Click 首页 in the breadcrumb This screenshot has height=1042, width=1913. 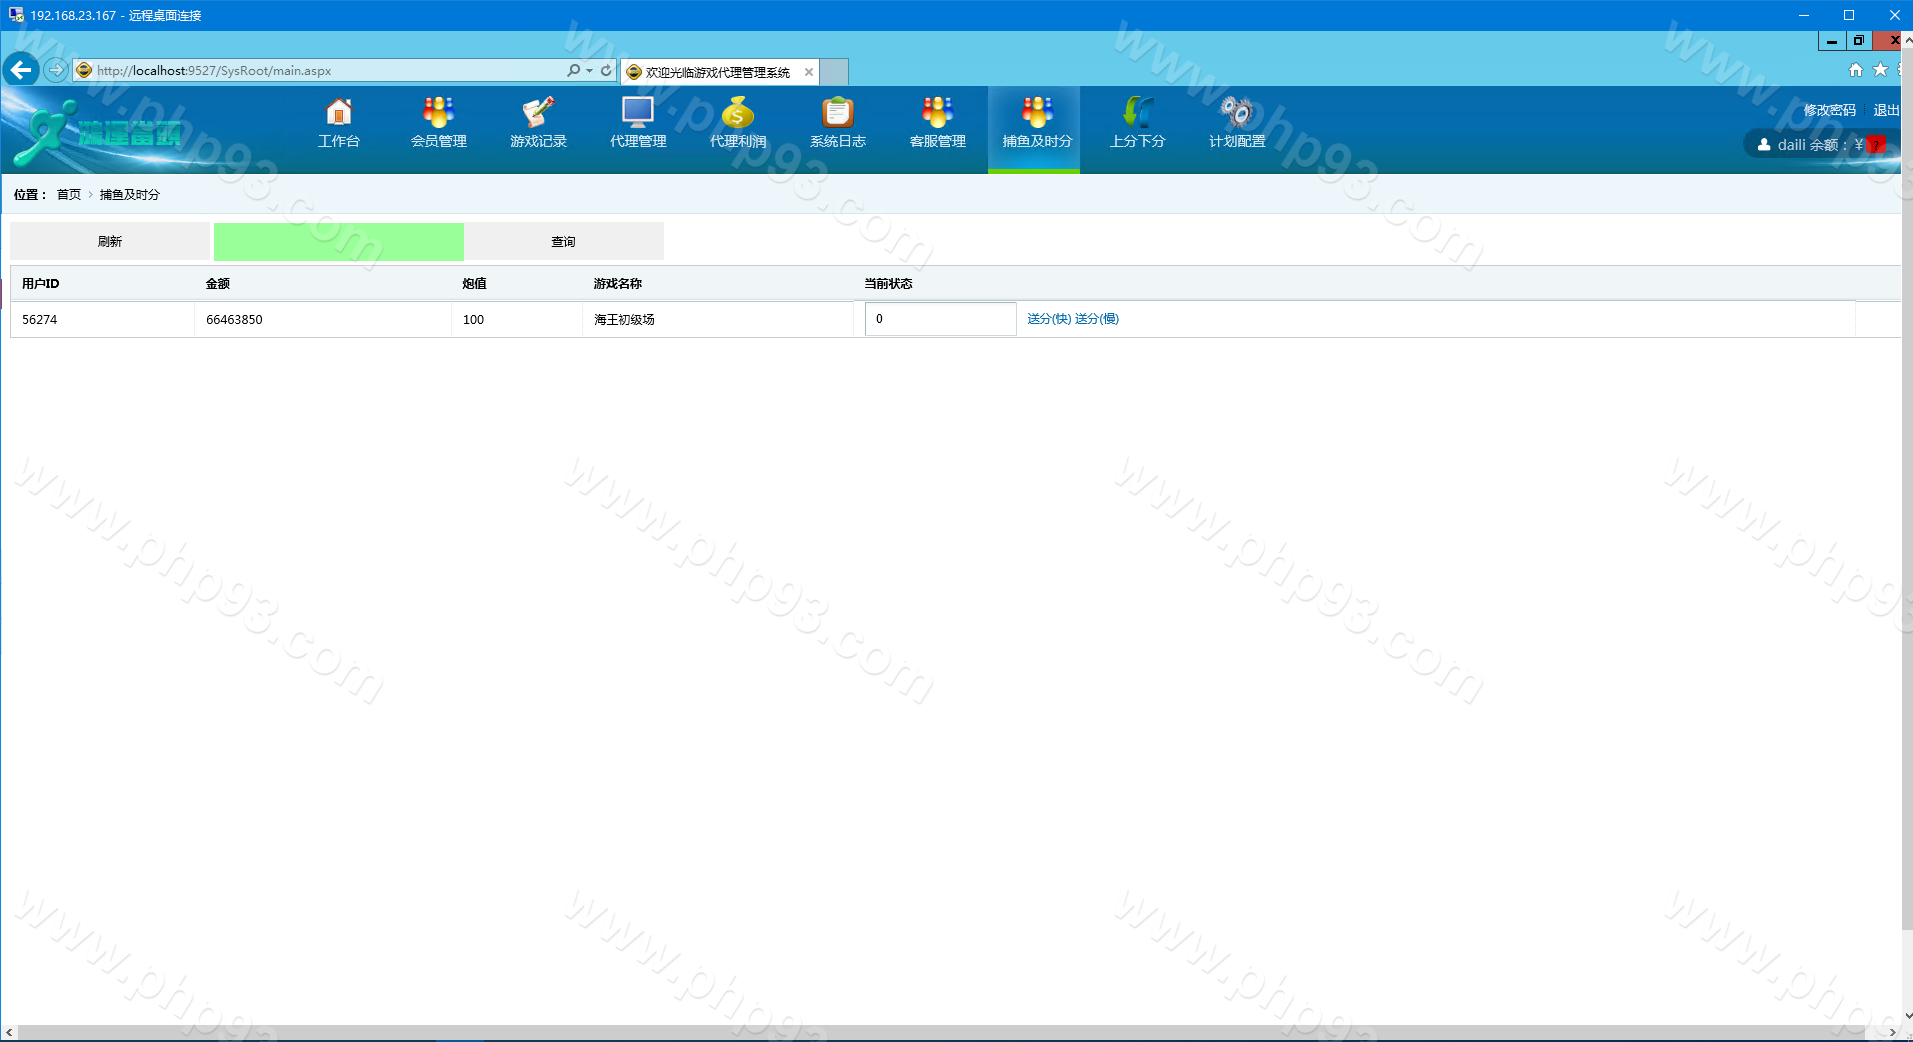[x=69, y=195]
